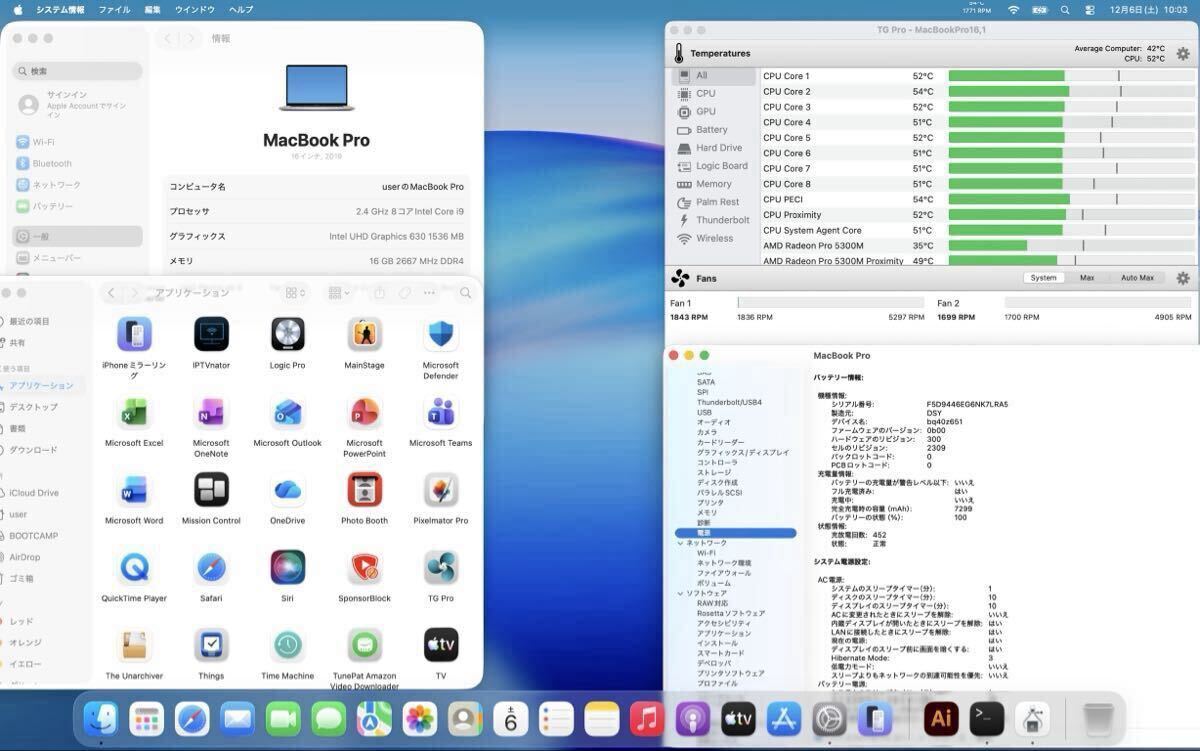Open the ファイル menu in menu bar
This screenshot has width=1200, height=751.
tap(114, 9)
